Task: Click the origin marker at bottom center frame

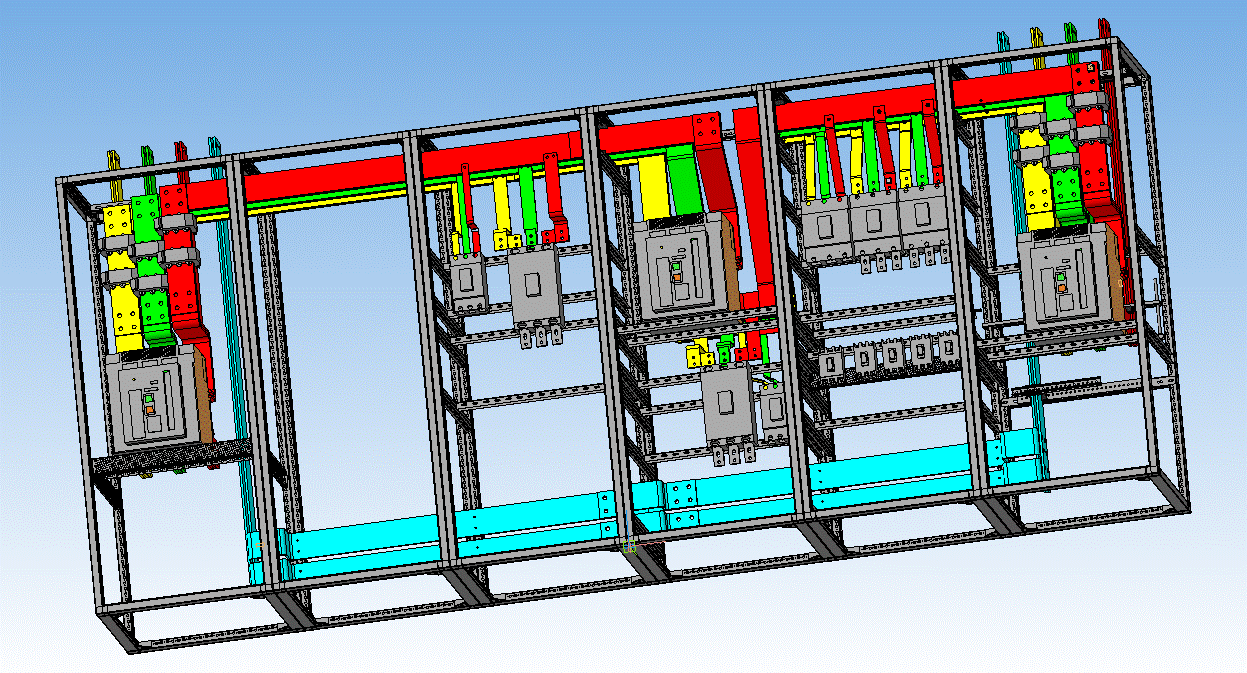Action: [630, 546]
